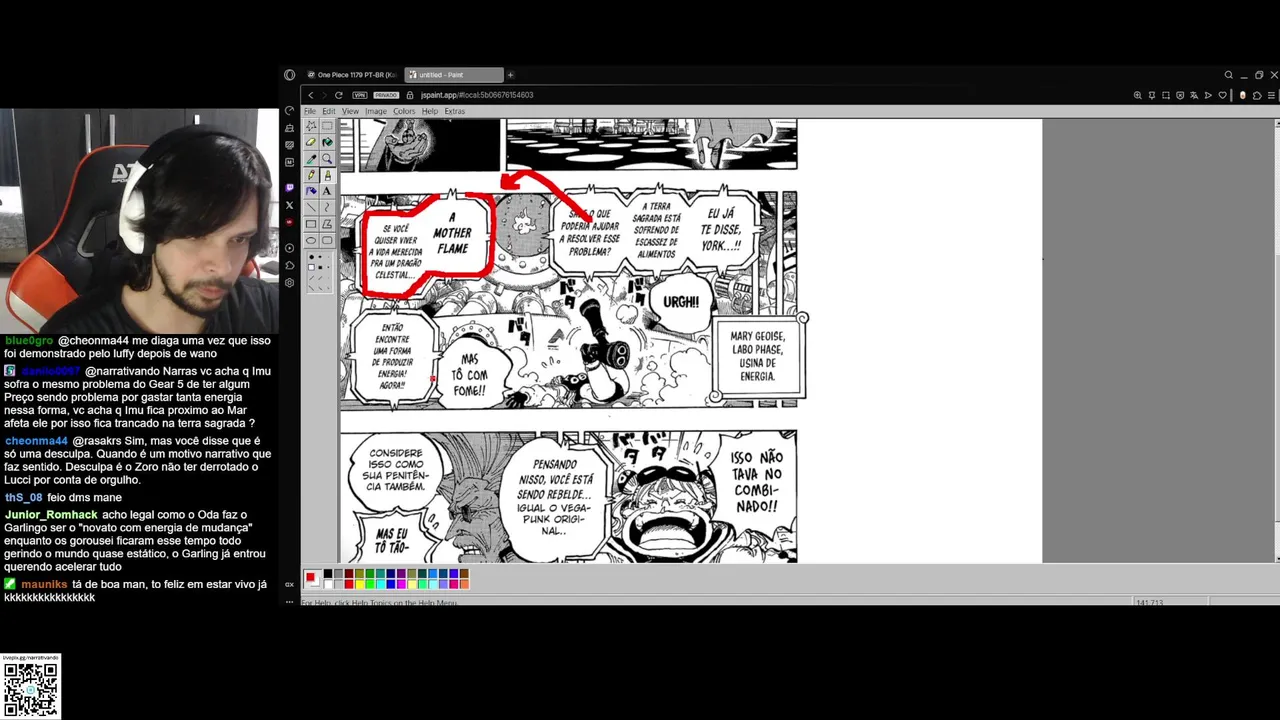Select the Ellipse tool
The width and height of the screenshot is (1280, 720).
click(311, 240)
